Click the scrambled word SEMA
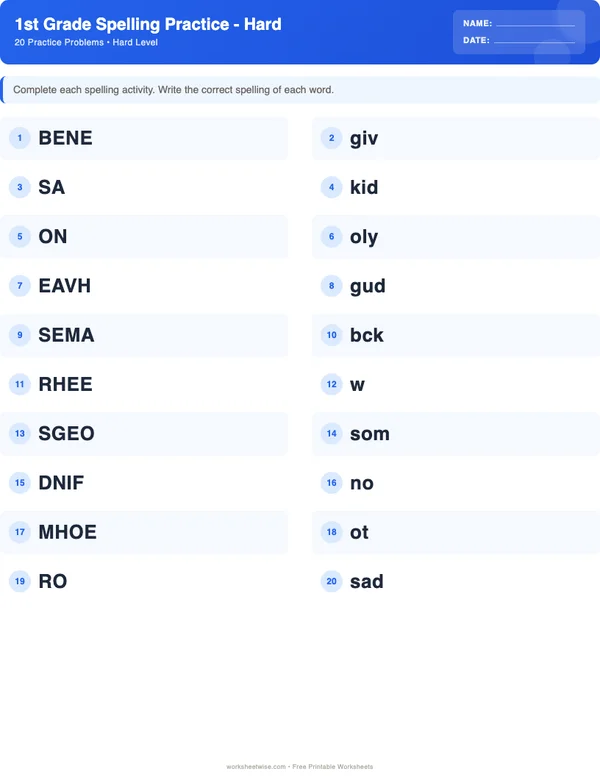The width and height of the screenshot is (600, 776). (66, 335)
